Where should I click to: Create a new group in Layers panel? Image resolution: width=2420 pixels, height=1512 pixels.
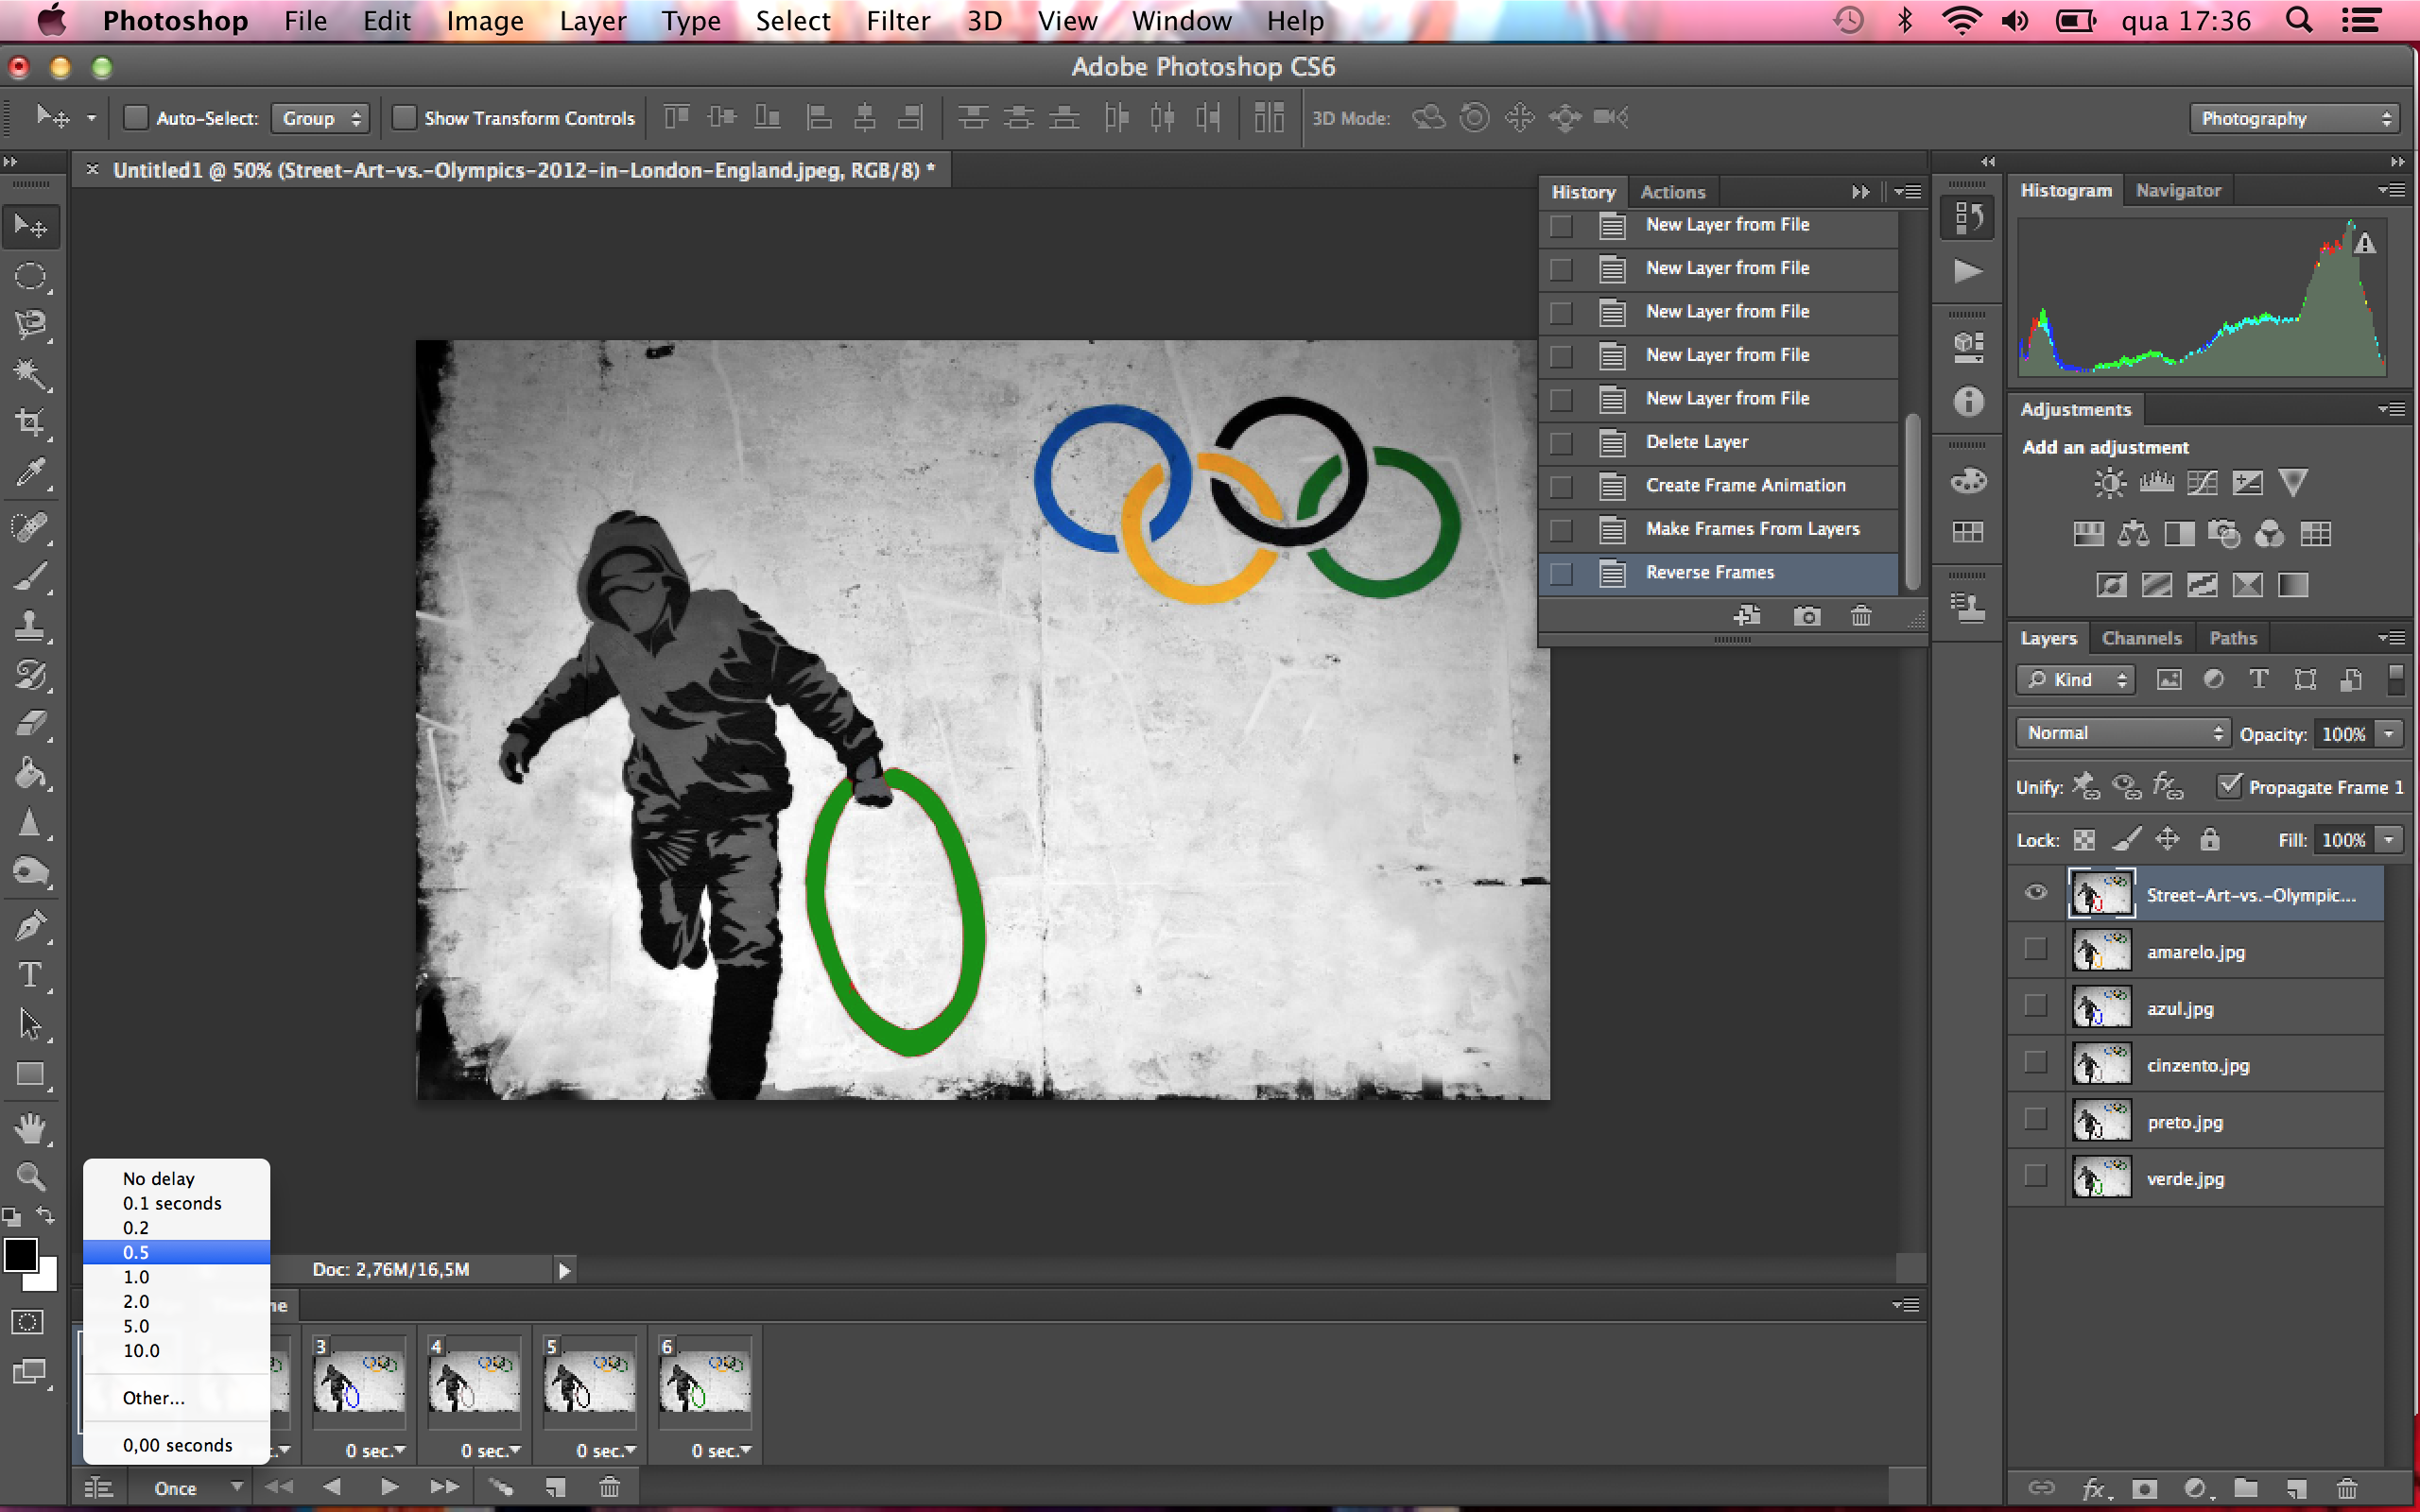pyautogui.click(x=2246, y=1488)
